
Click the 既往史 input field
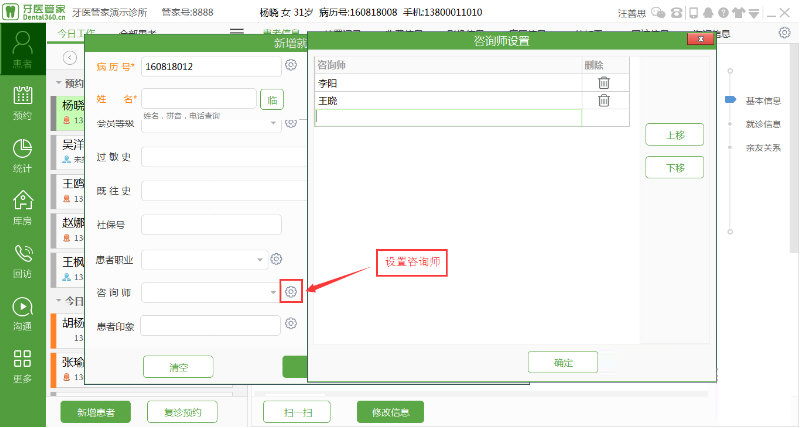(x=224, y=191)
